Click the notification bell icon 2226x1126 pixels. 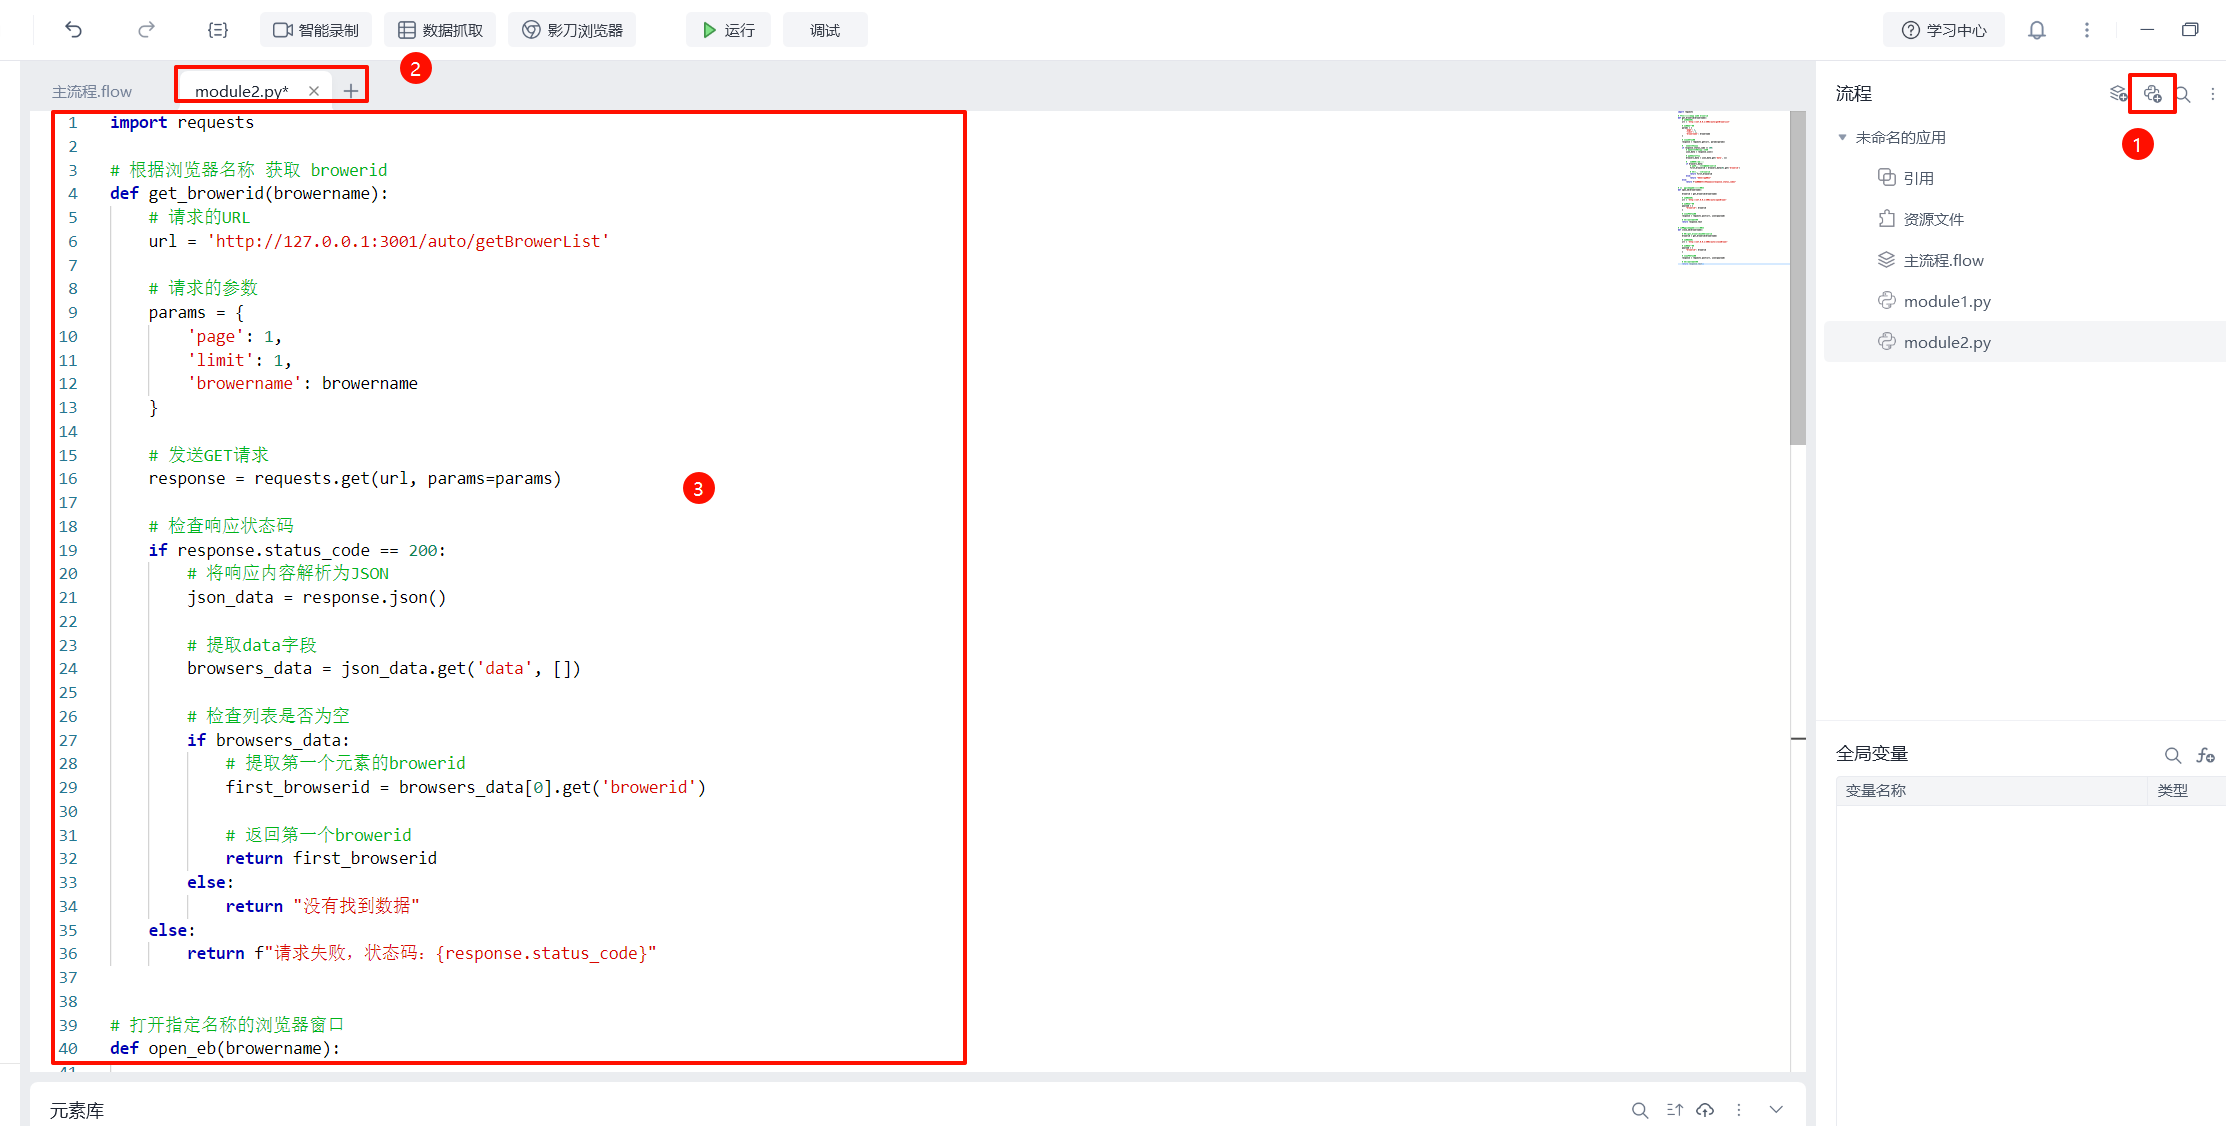(x=2036, y=30)
